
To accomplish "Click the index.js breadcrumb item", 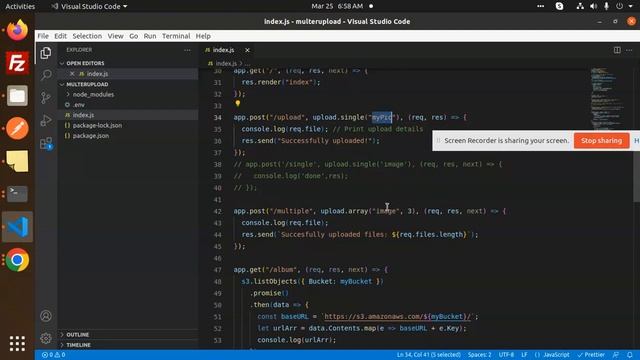I will (226, 63).
